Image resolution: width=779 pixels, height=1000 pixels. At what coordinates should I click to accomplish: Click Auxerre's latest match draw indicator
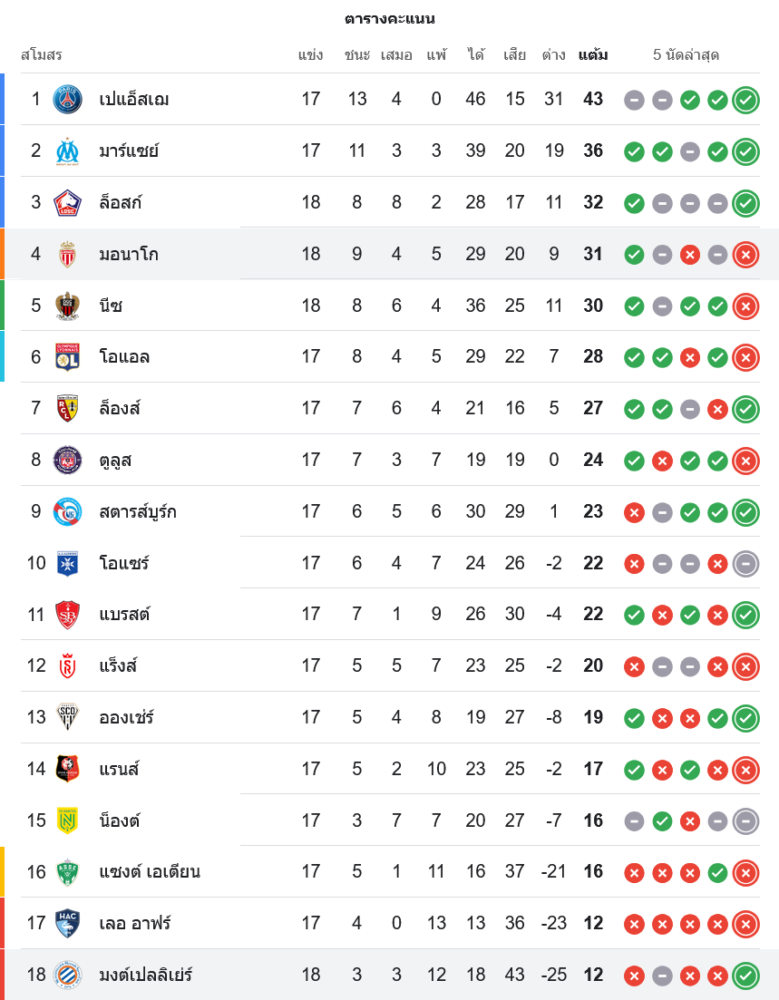pos(745,563)
